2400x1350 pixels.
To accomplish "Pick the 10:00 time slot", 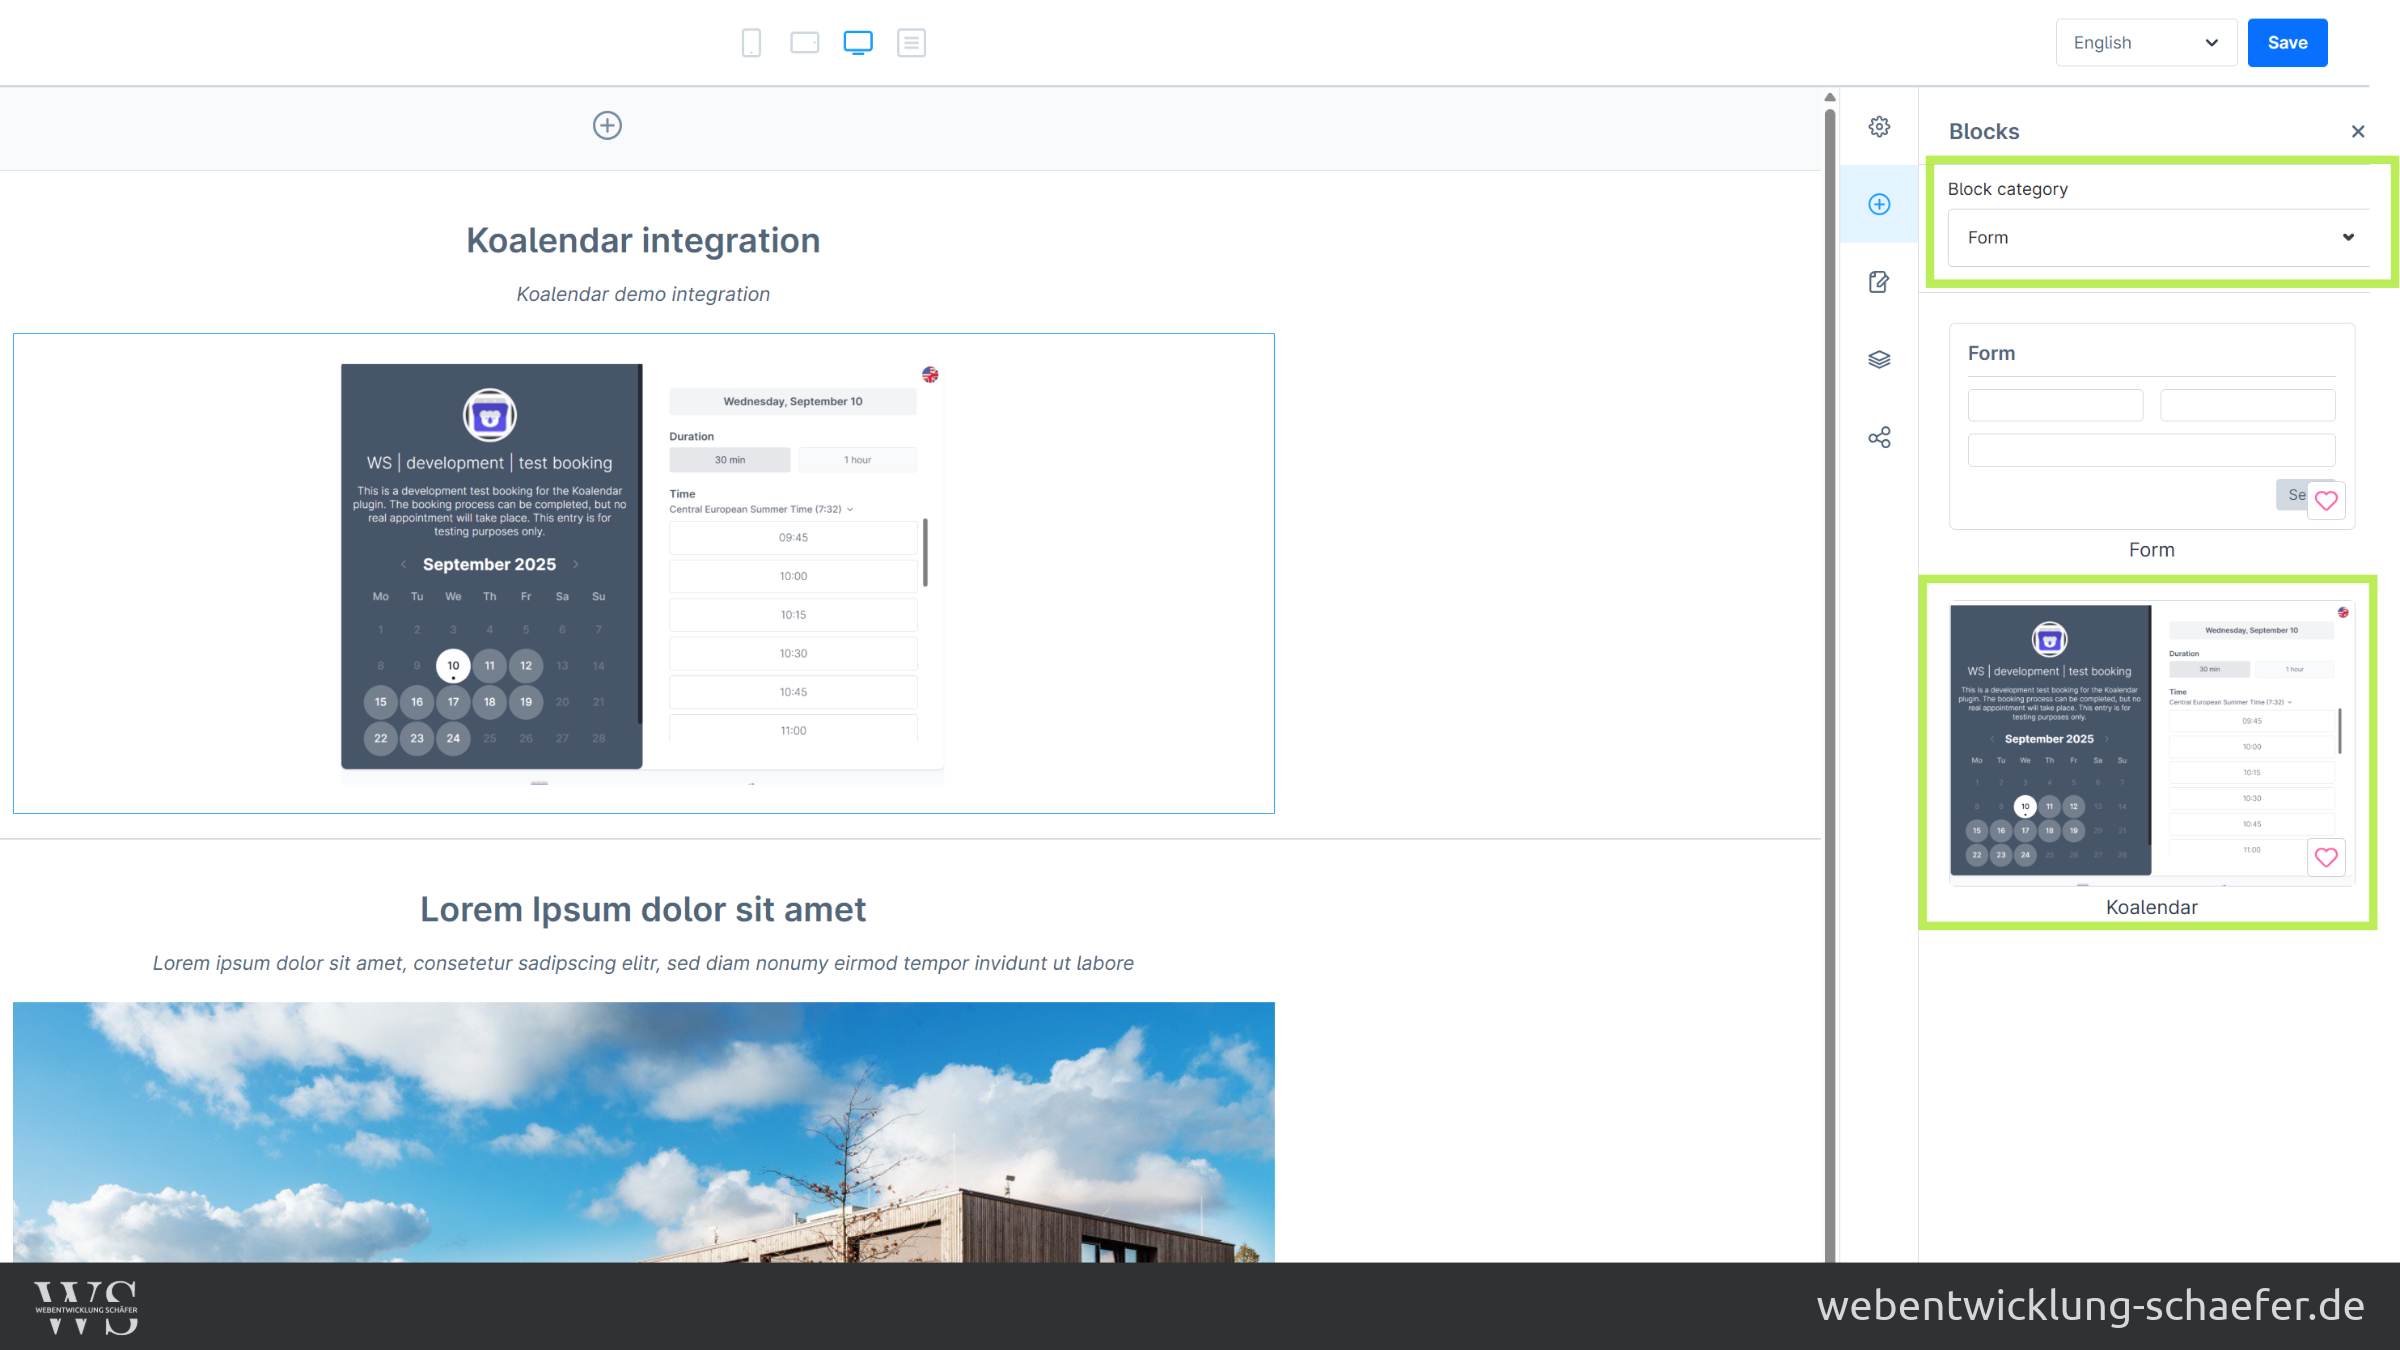I will tap(793, 576).
